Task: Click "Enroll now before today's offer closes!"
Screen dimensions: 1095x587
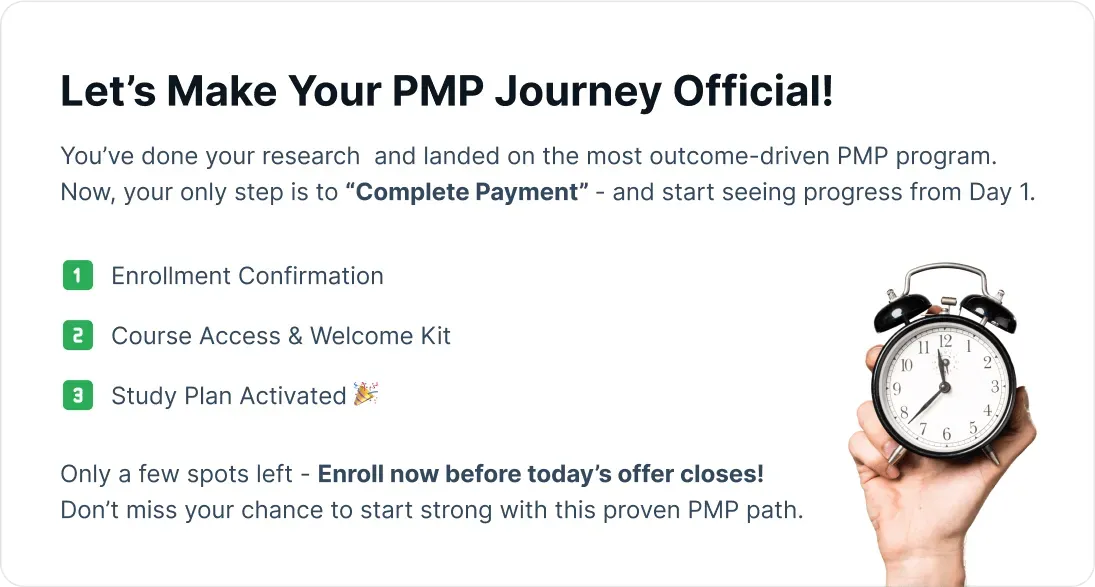Action: [x=541, y=474]
